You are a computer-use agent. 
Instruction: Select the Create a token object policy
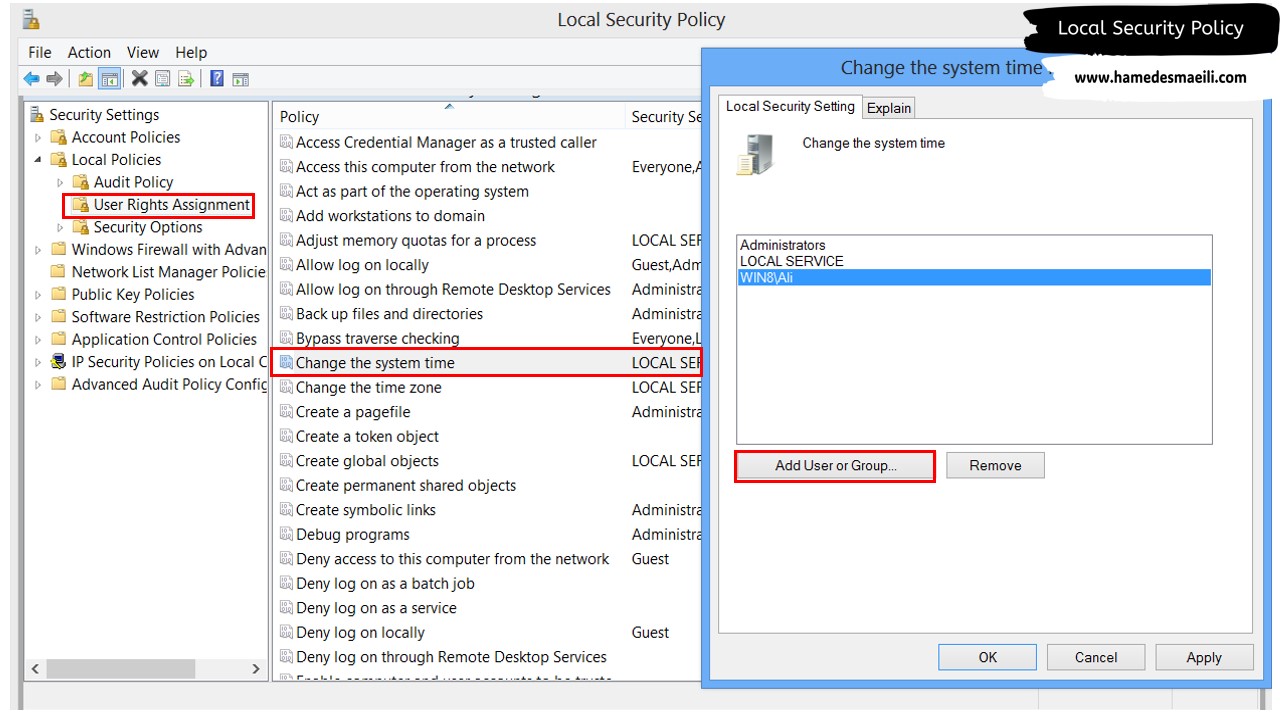367,437
